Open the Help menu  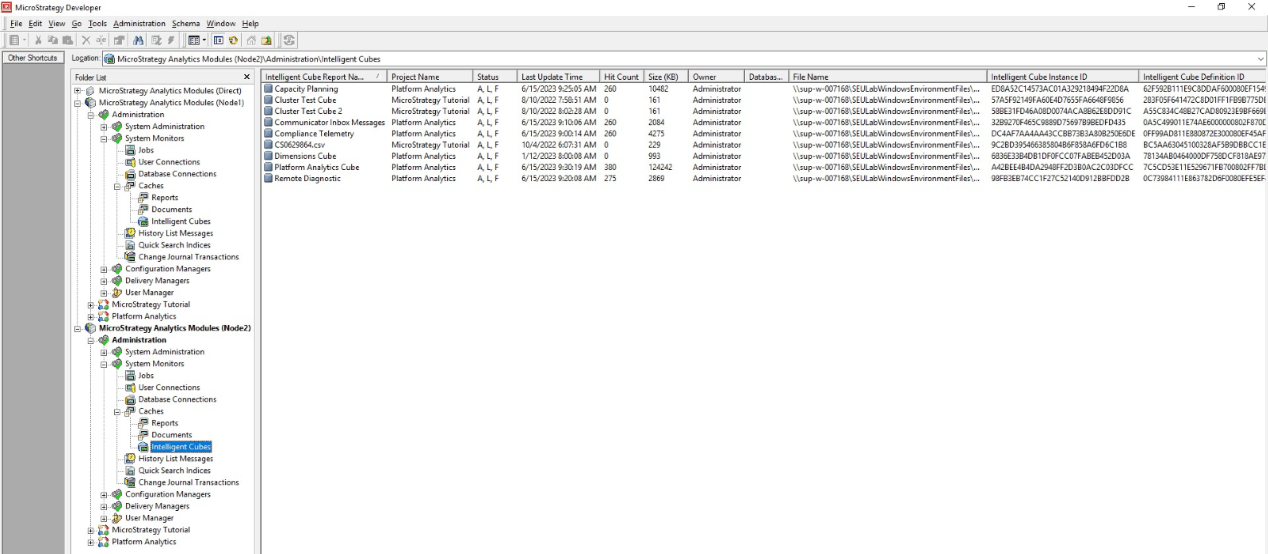[x=250, y=23]
